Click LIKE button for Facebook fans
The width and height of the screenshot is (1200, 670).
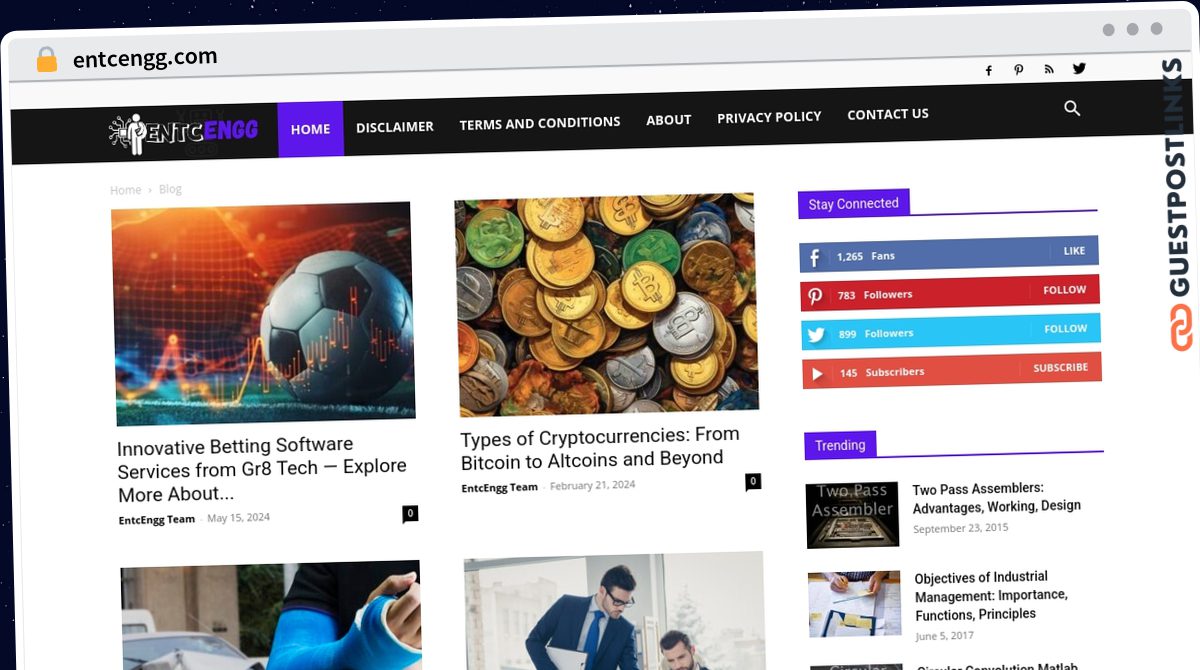click(1074, 251)
